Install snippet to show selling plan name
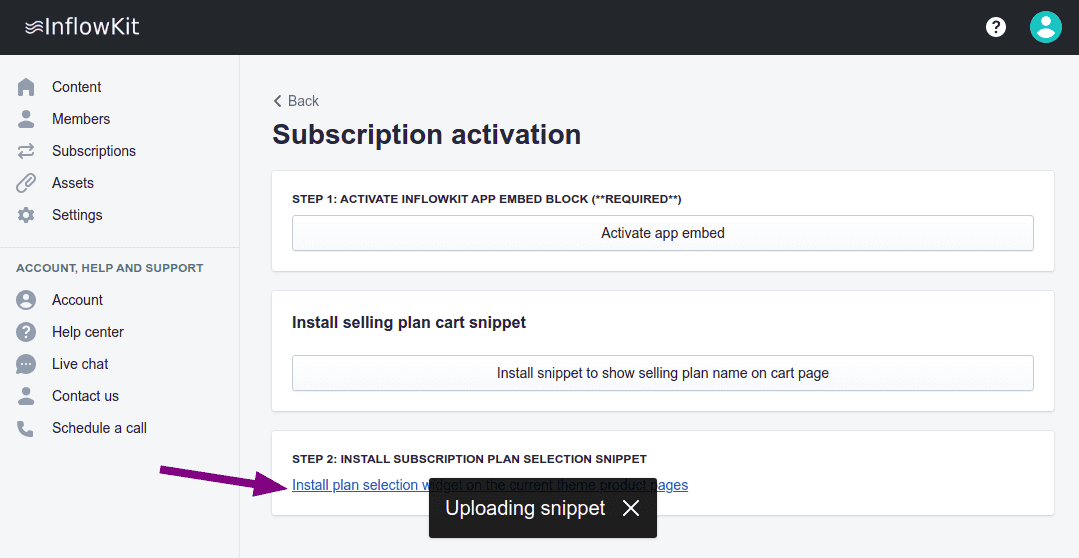Image resolution: width=1079 pixels, height=558 pixels. click(x=662, y=373)
